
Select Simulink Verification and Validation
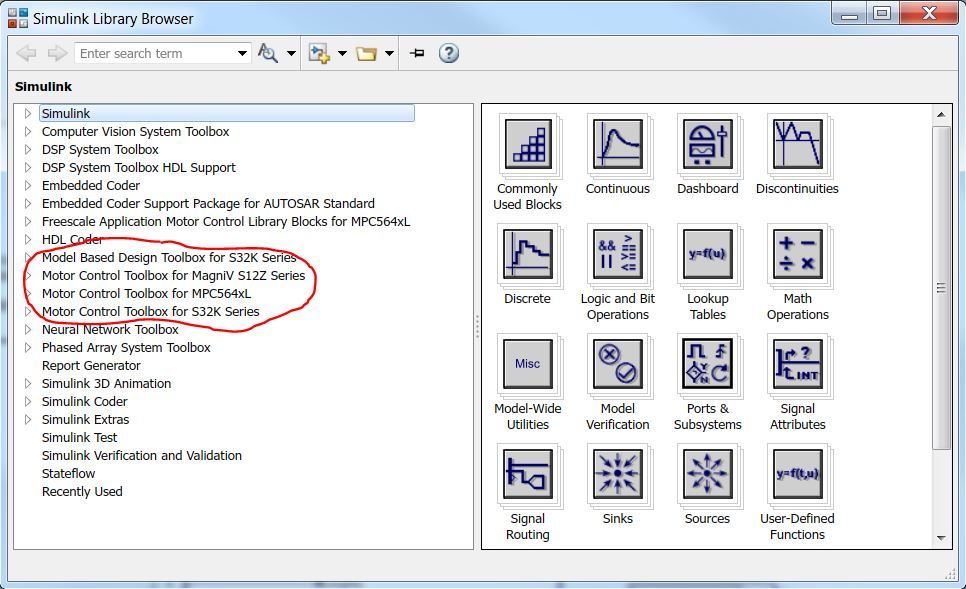click(142, 455)
